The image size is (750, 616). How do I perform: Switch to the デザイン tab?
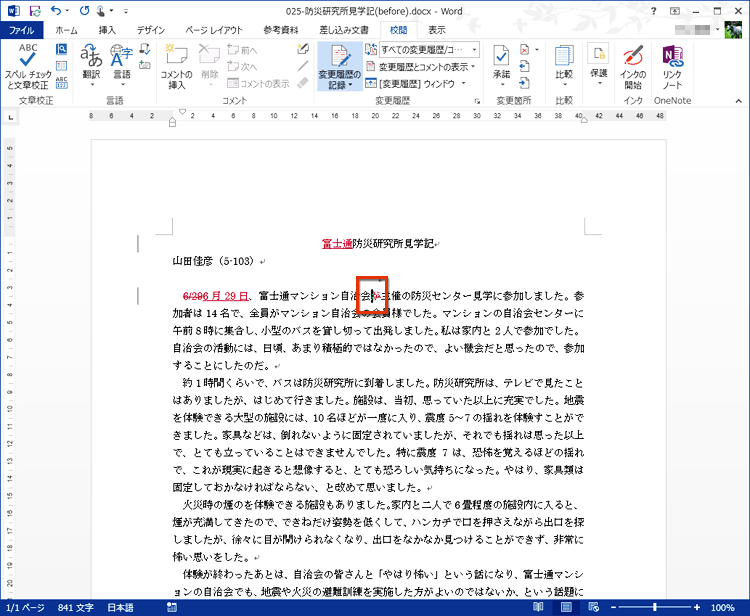[151, 30]
